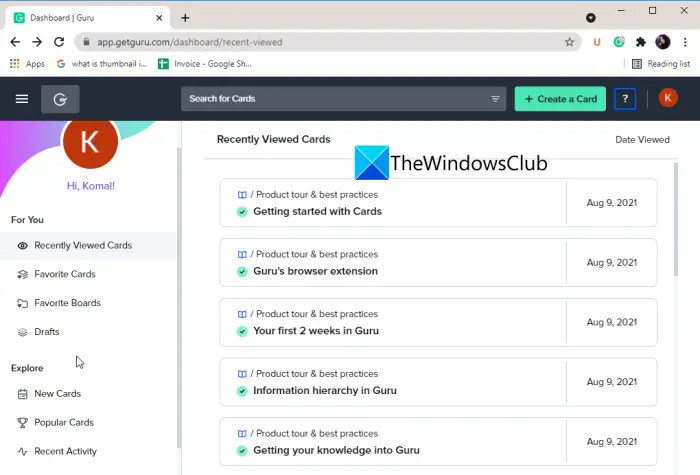Open search filter options icon
The image size is (700, 475).
point(495,99)
